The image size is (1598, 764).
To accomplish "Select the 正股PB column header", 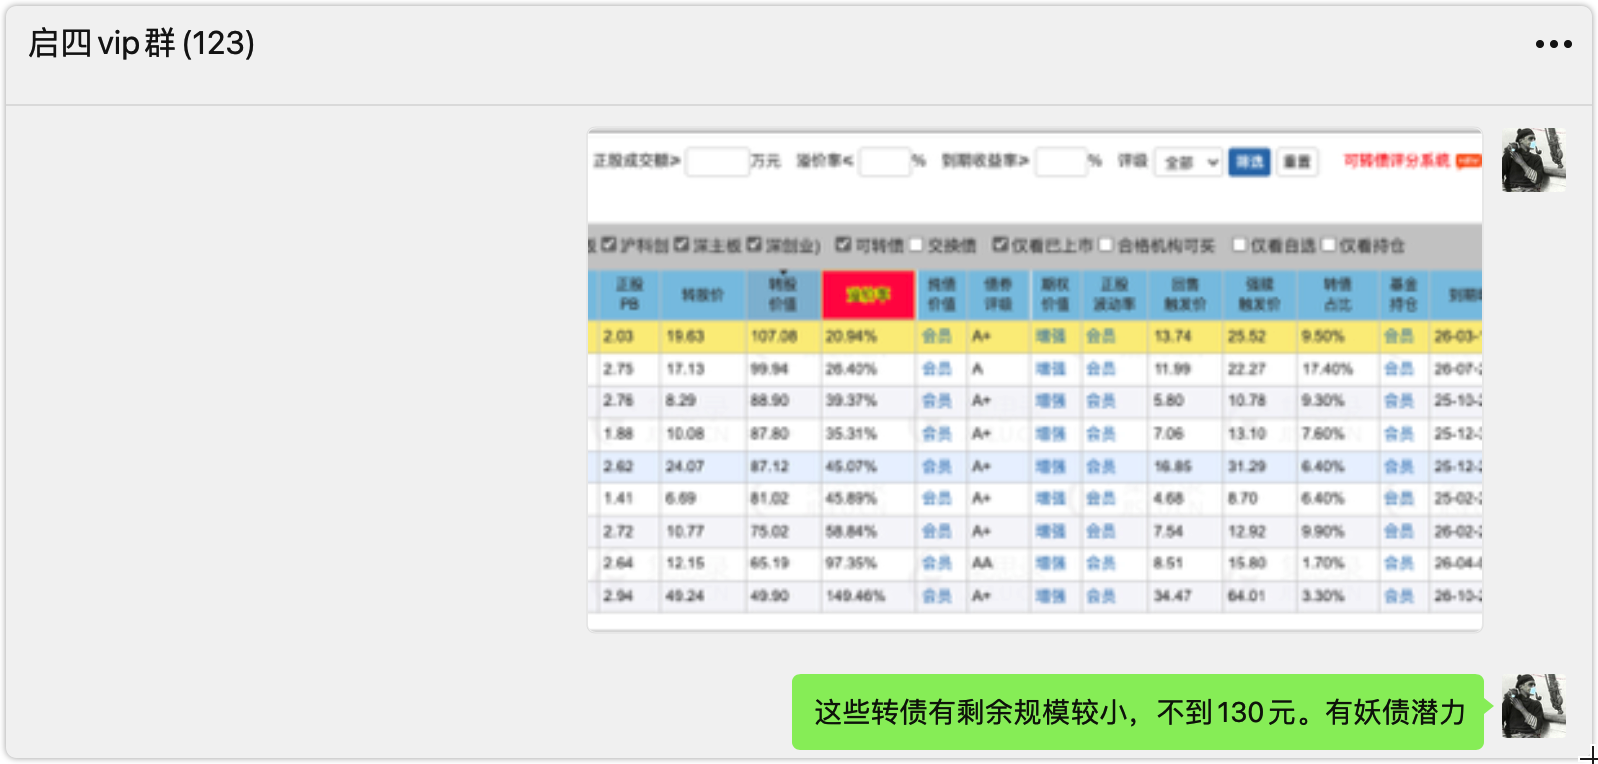I will (629, 295).
